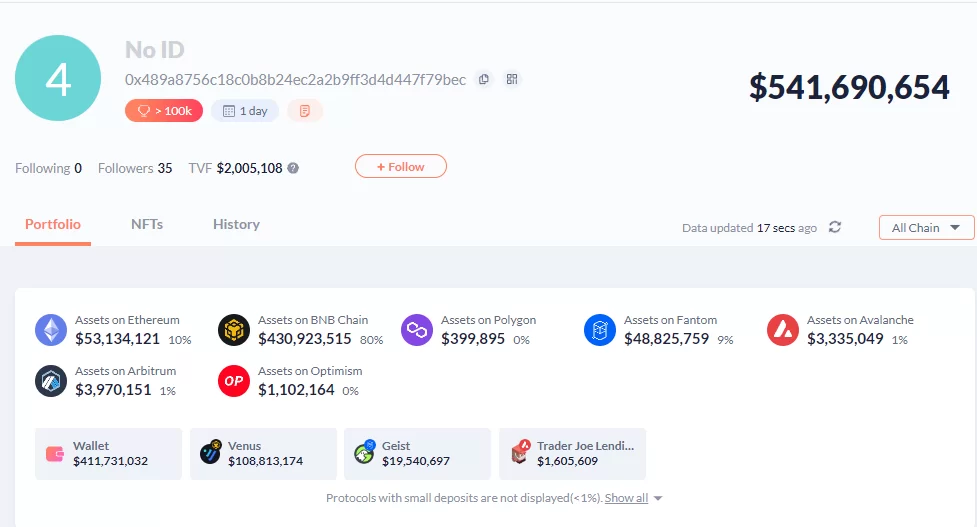Viewport: 977px width, 527px height.
Task: Click the profile avatar with number 4
Action: (58, 78)
